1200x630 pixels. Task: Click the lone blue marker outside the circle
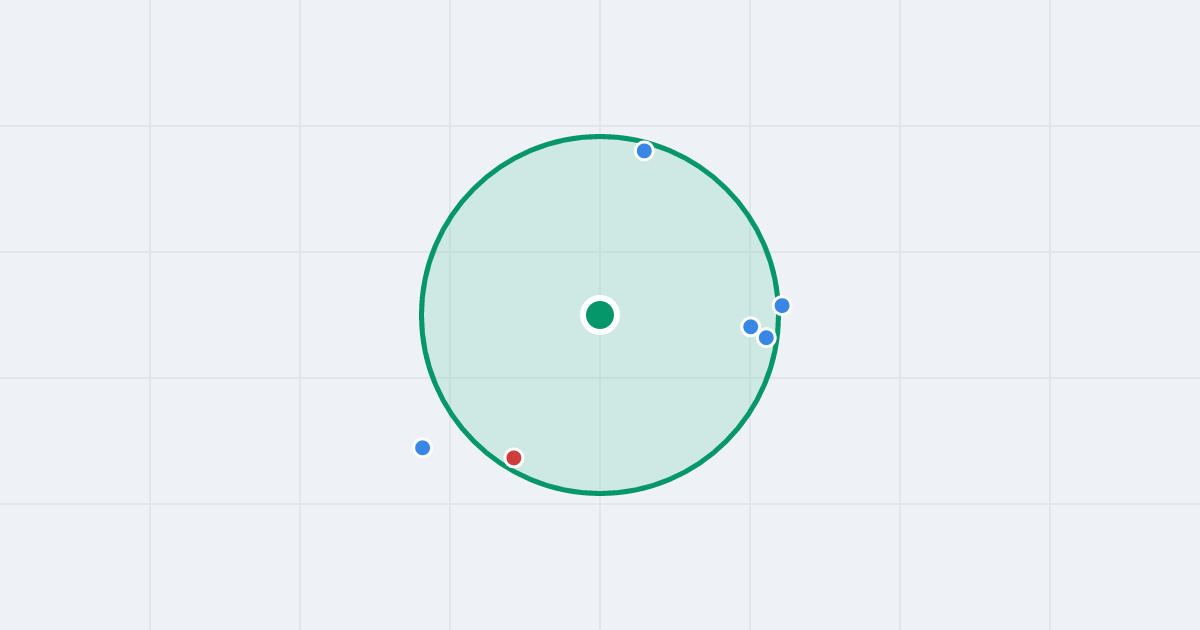coord(423,448)
